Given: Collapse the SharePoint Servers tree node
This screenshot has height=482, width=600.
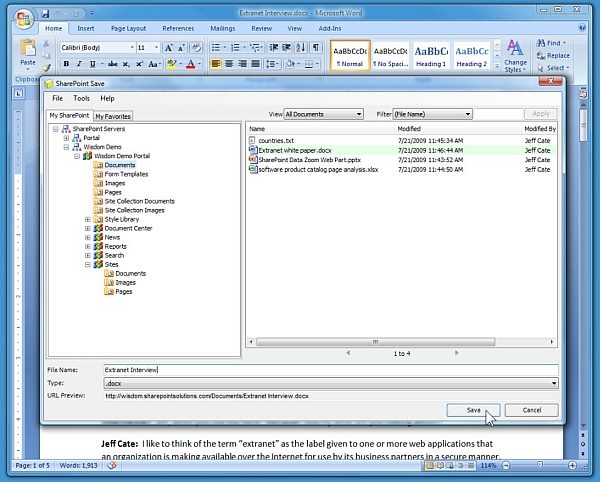Looking at the screenshot, I should pyautogui.click(x=55, y=129).
